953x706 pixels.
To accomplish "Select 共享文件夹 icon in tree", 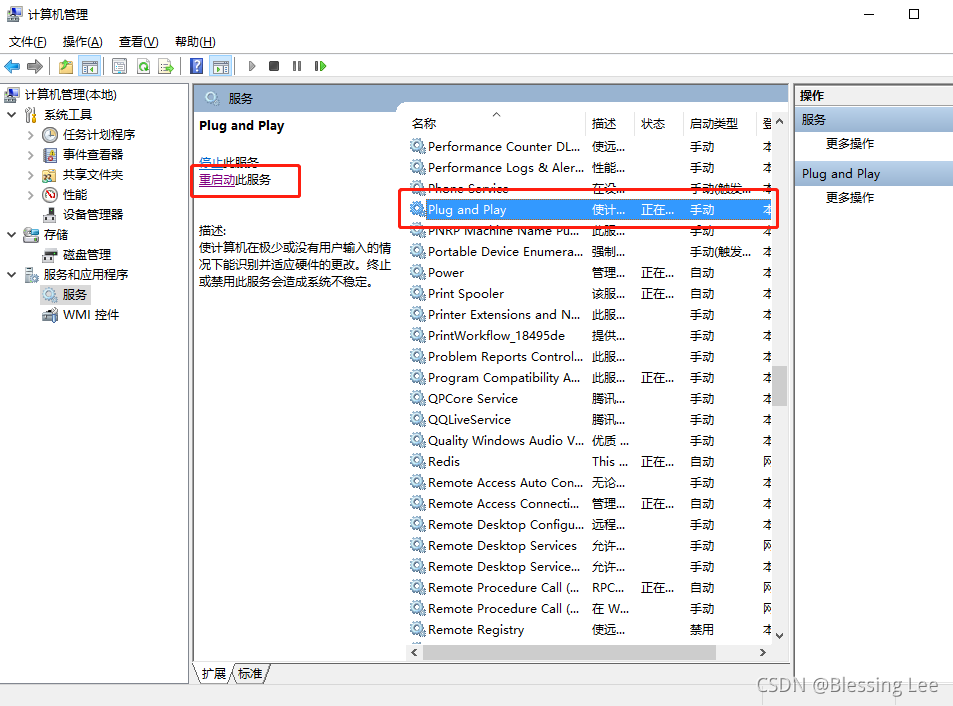I will [49, 176].
